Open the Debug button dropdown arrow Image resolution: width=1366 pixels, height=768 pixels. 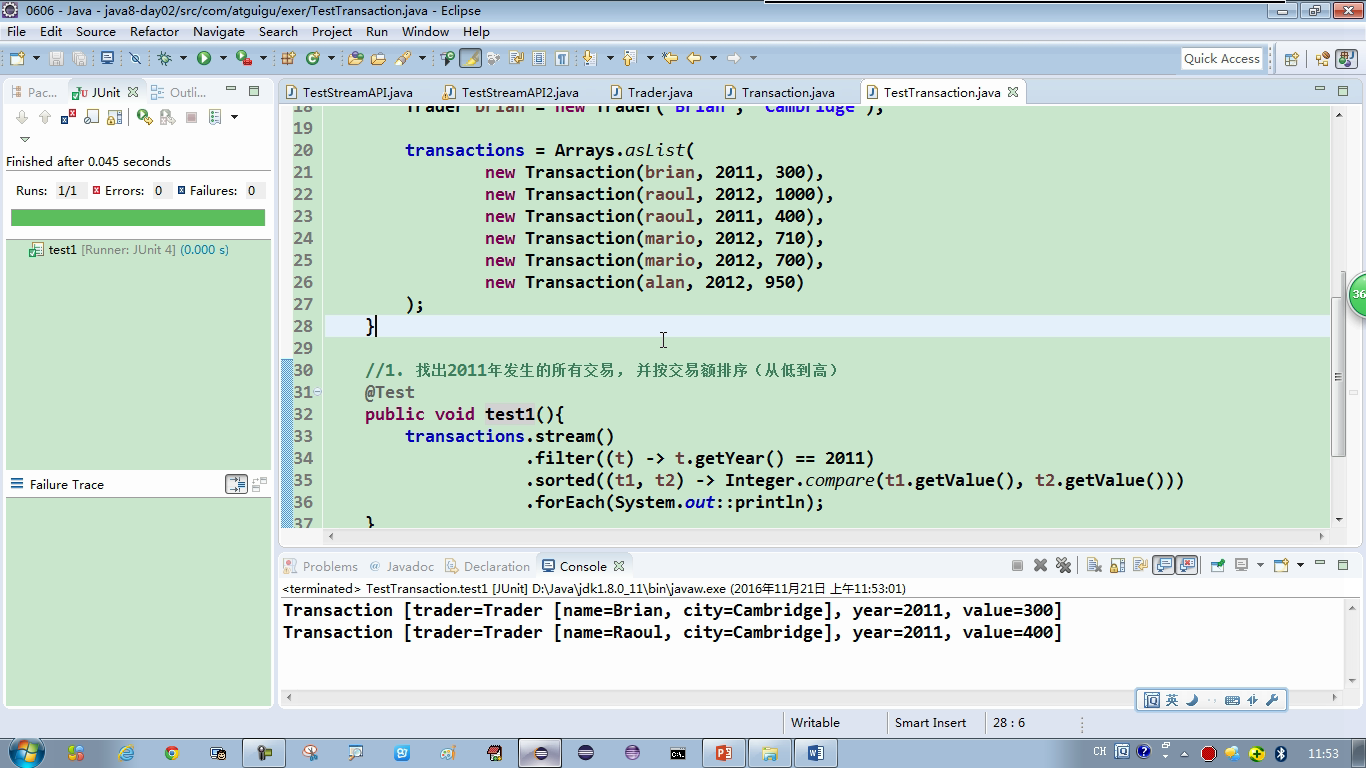coord(183,58)
